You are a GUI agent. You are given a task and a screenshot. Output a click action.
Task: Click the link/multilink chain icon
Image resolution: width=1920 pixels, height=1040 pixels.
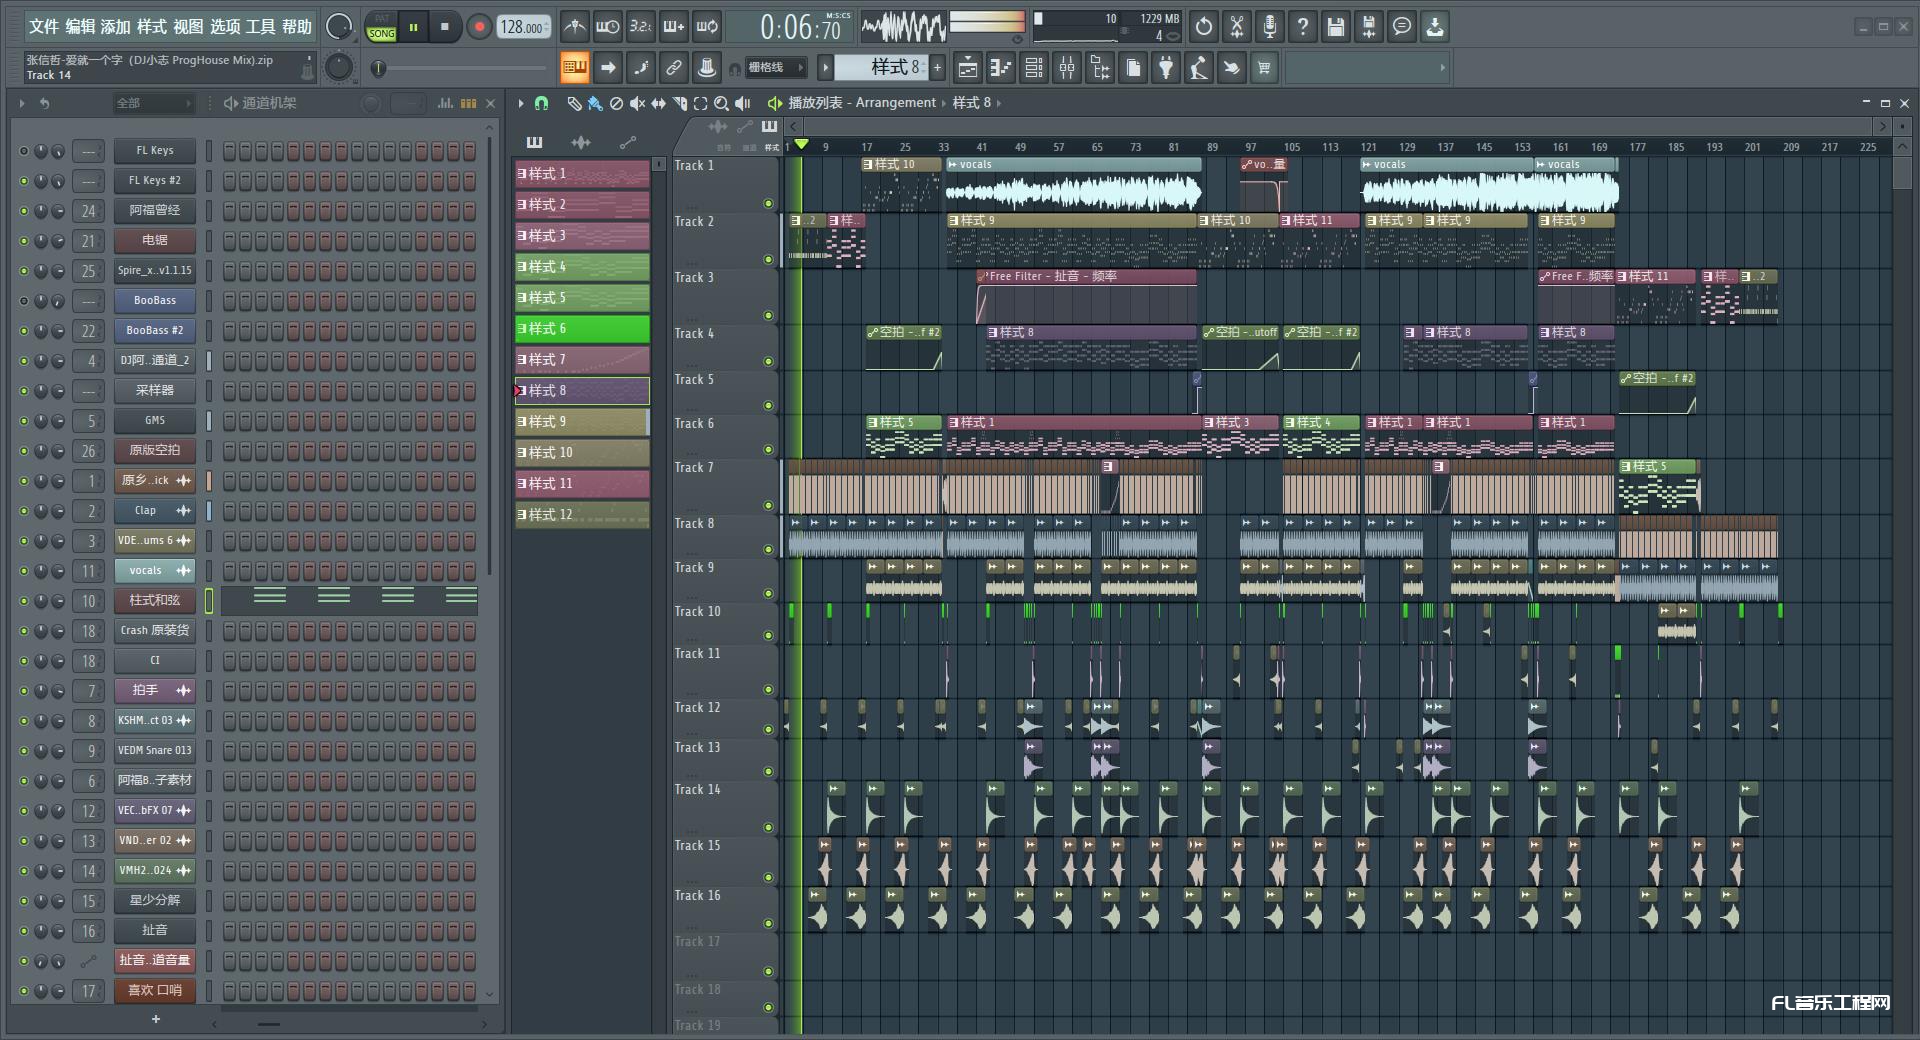(x=674, y=68)
